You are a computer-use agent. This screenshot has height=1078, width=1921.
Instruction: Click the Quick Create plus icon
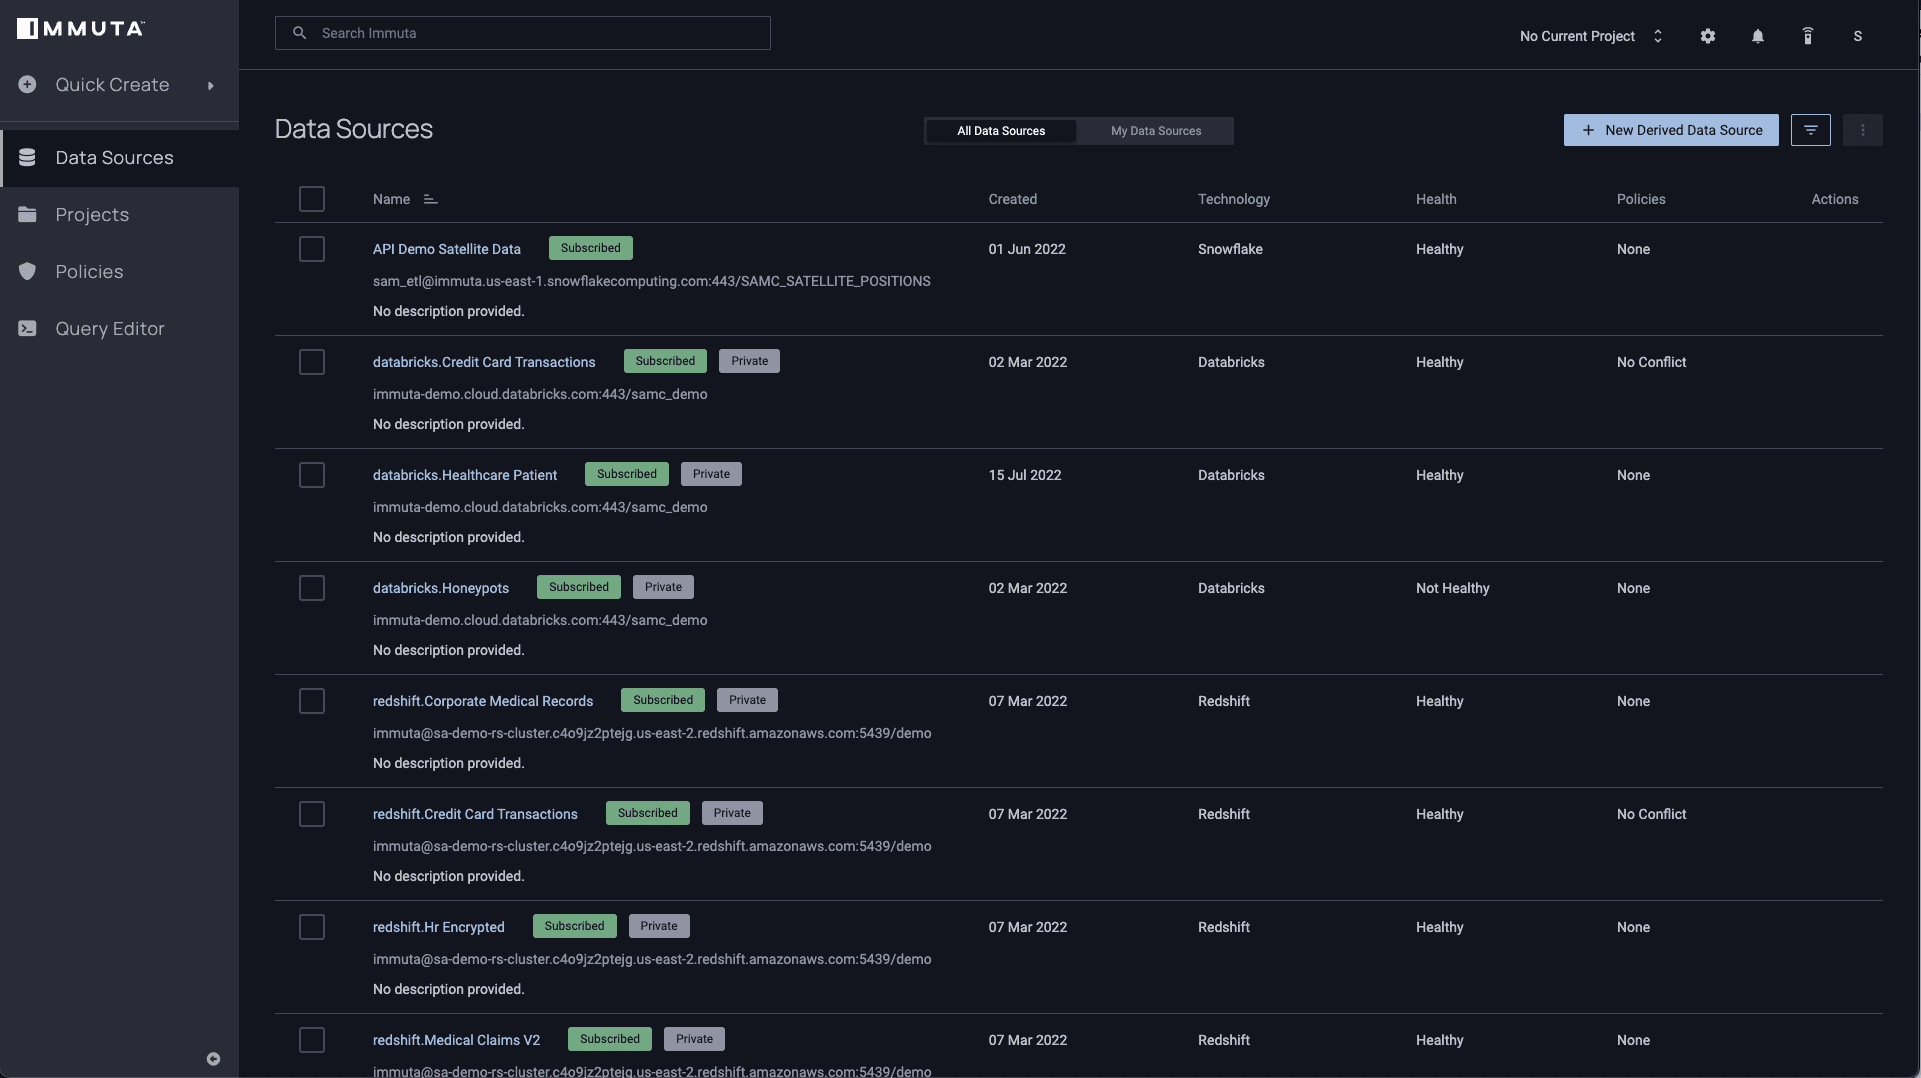tap(27, 85)
